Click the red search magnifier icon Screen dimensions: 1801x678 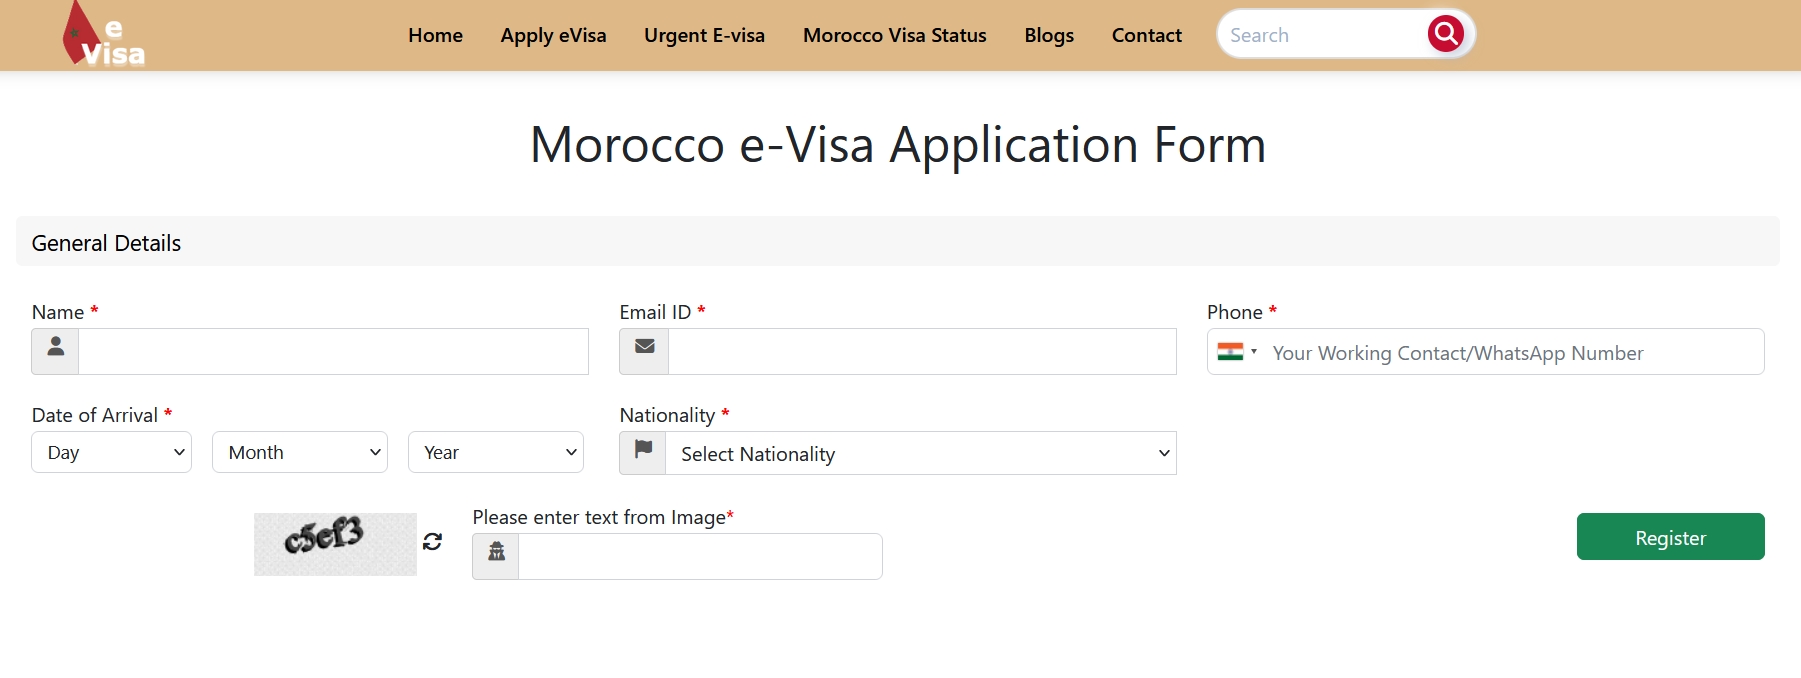tap(1445, 34)
